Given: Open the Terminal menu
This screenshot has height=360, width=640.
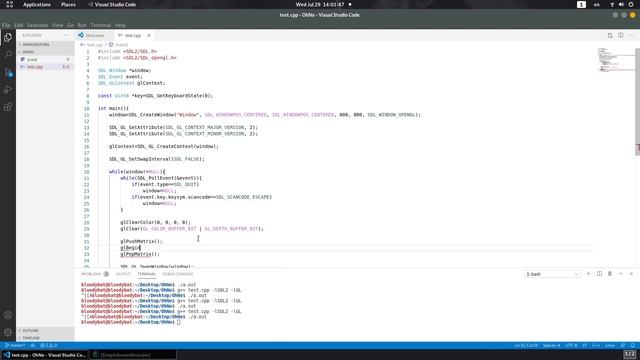Looking at the screenshot, I should pyautogui.click(x=101, y=25).
